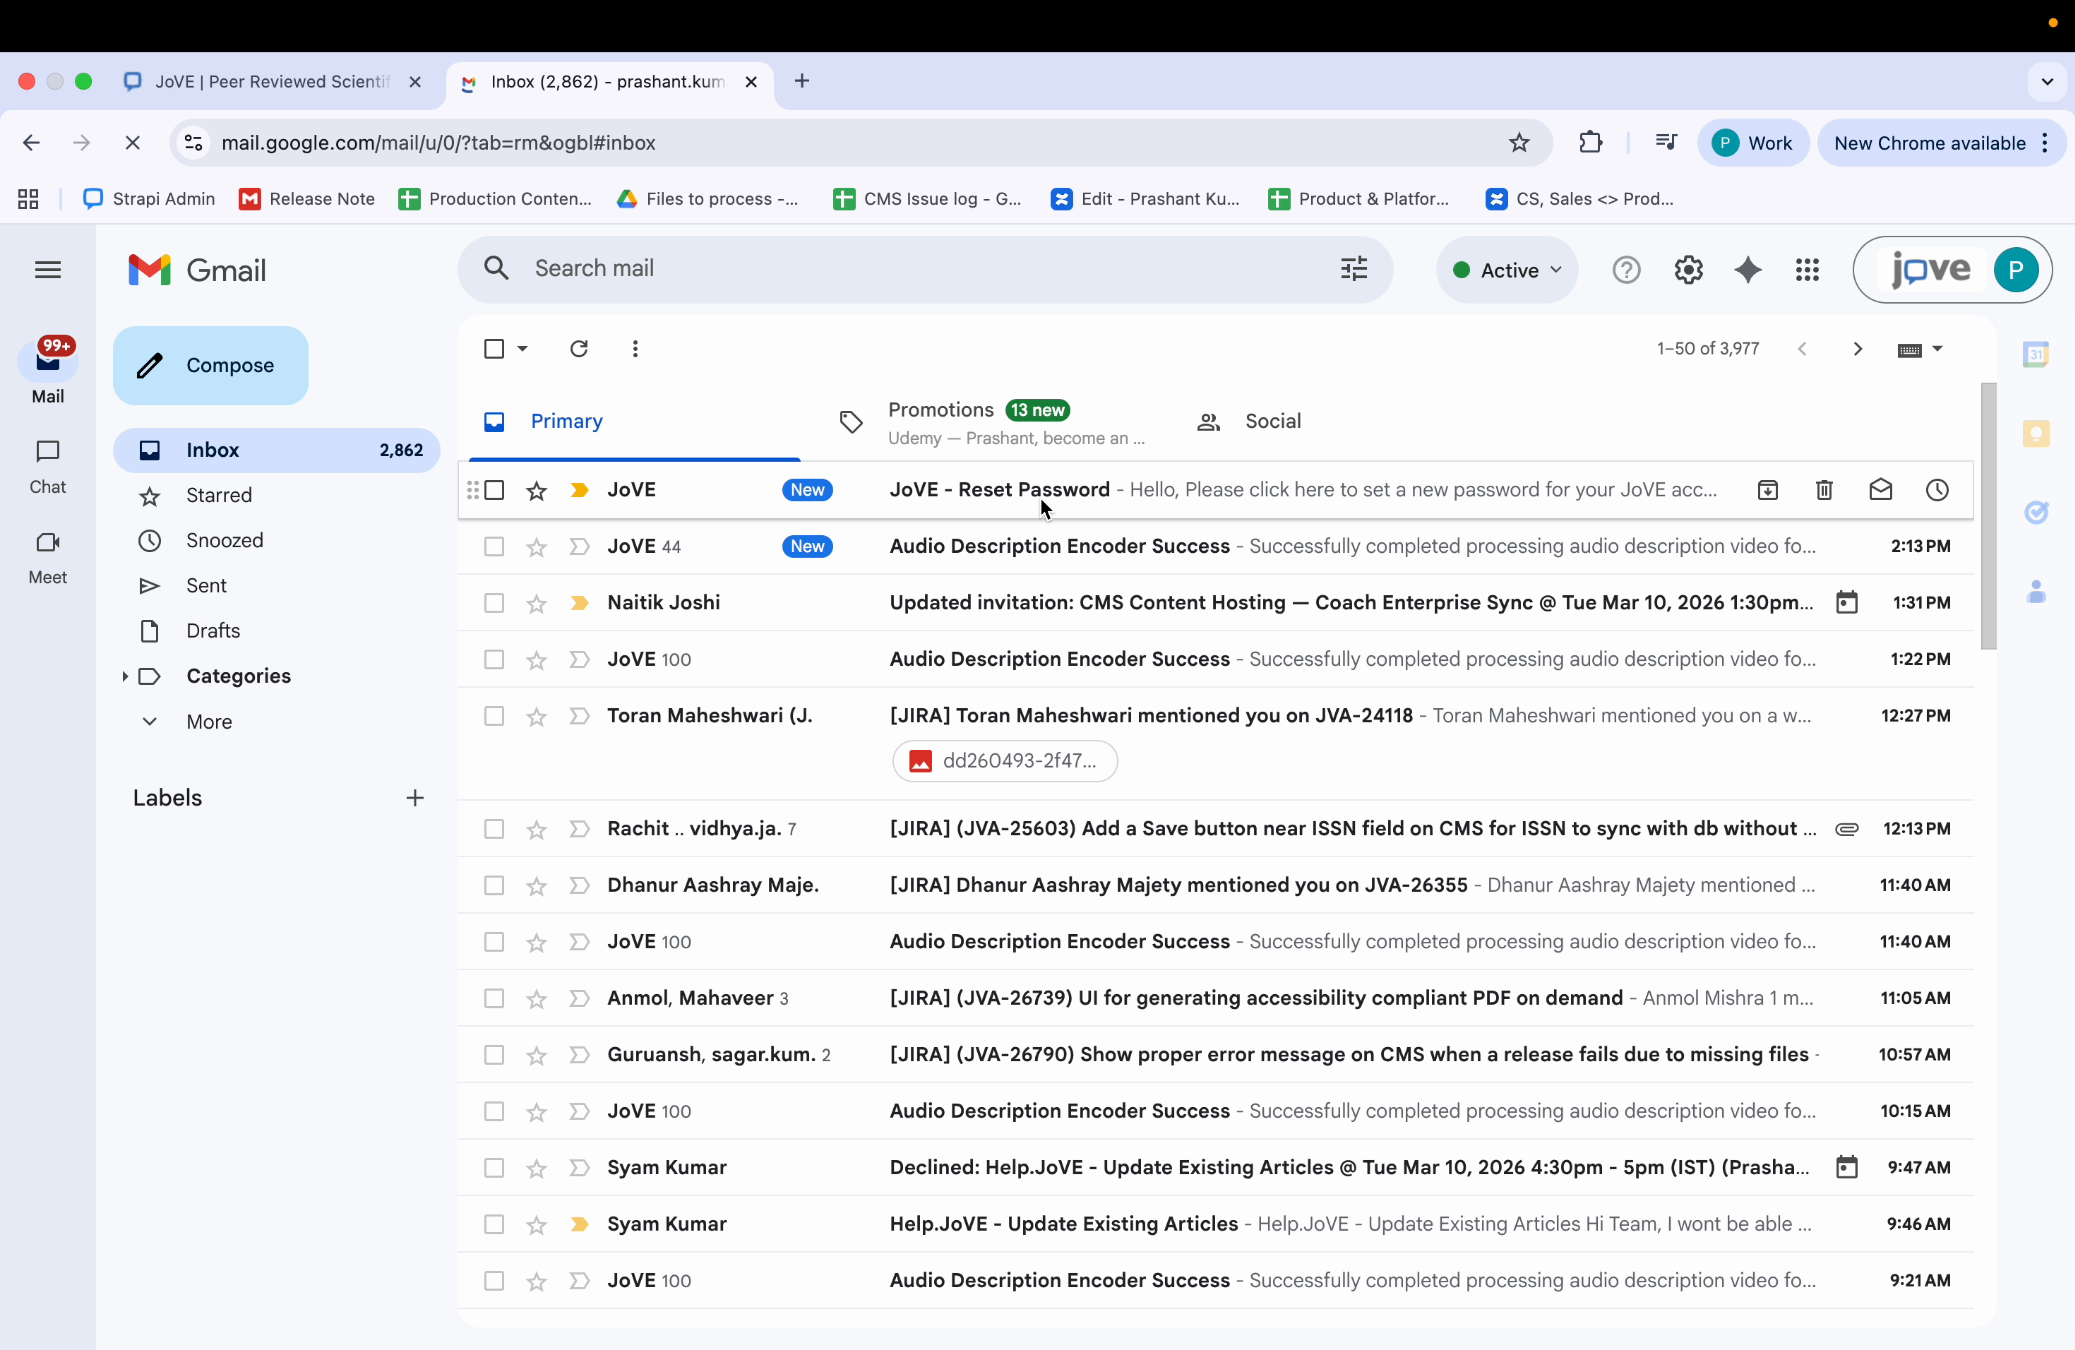This screenshot has height=1350, width=2075.
Task: Open the Sent folder
Action: click(205, 585)
